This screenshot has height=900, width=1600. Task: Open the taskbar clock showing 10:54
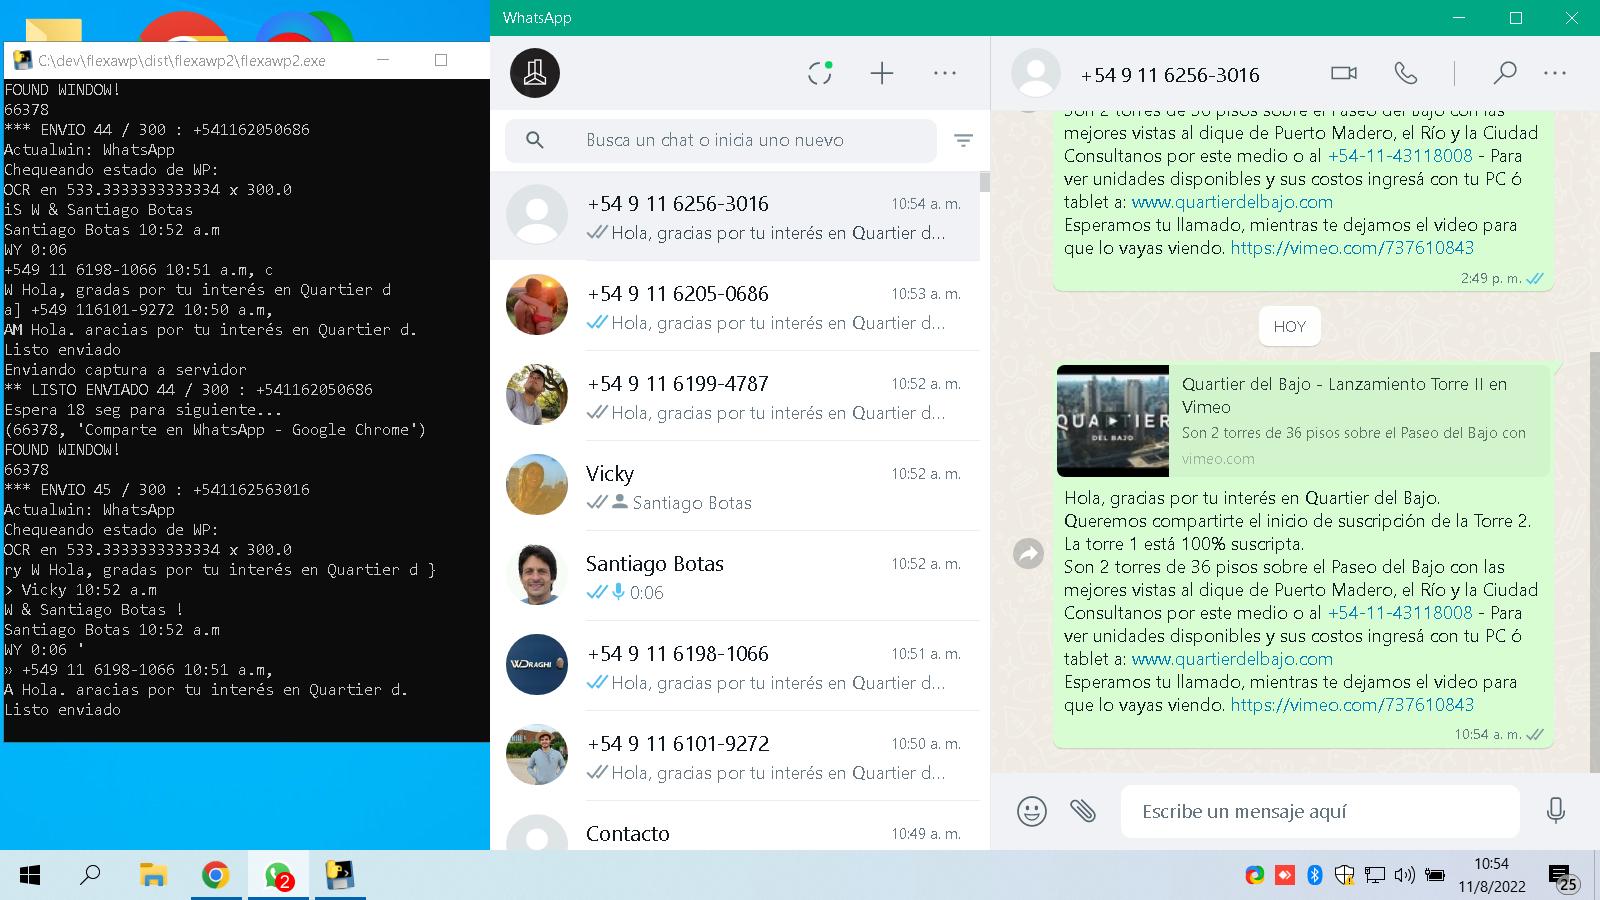click(1491, 875)
